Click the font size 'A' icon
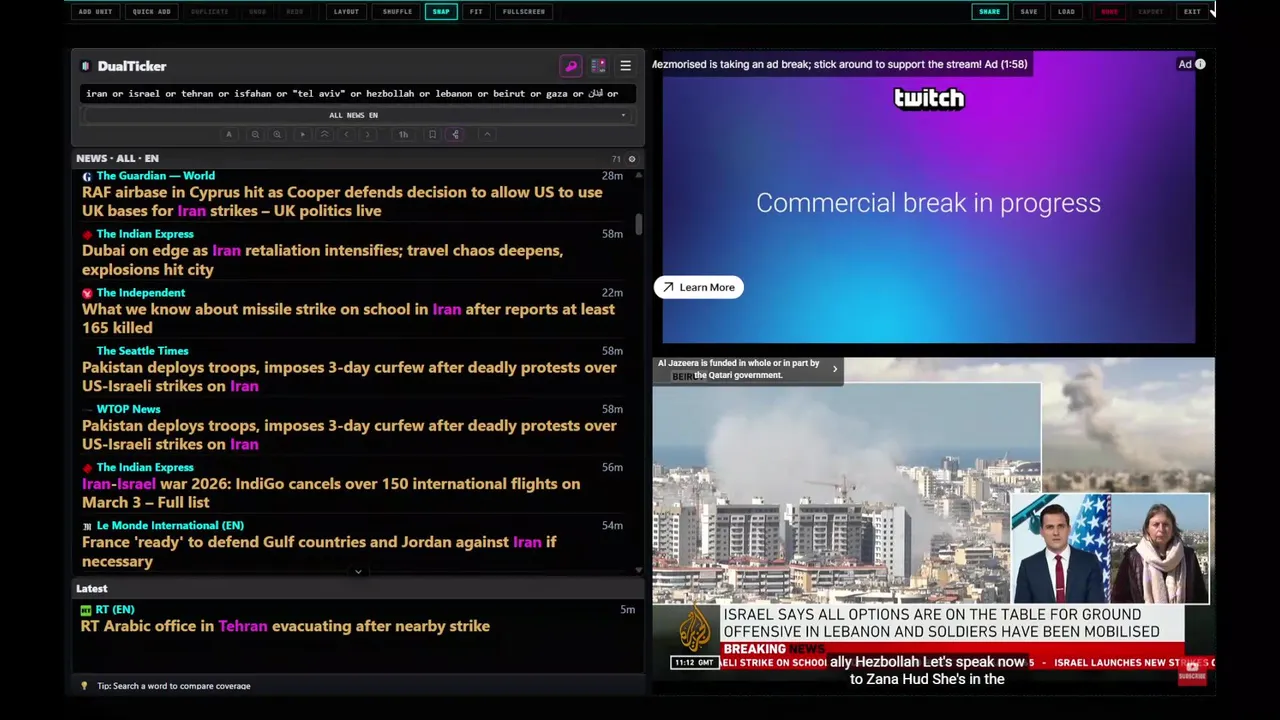 coord(229,134)
